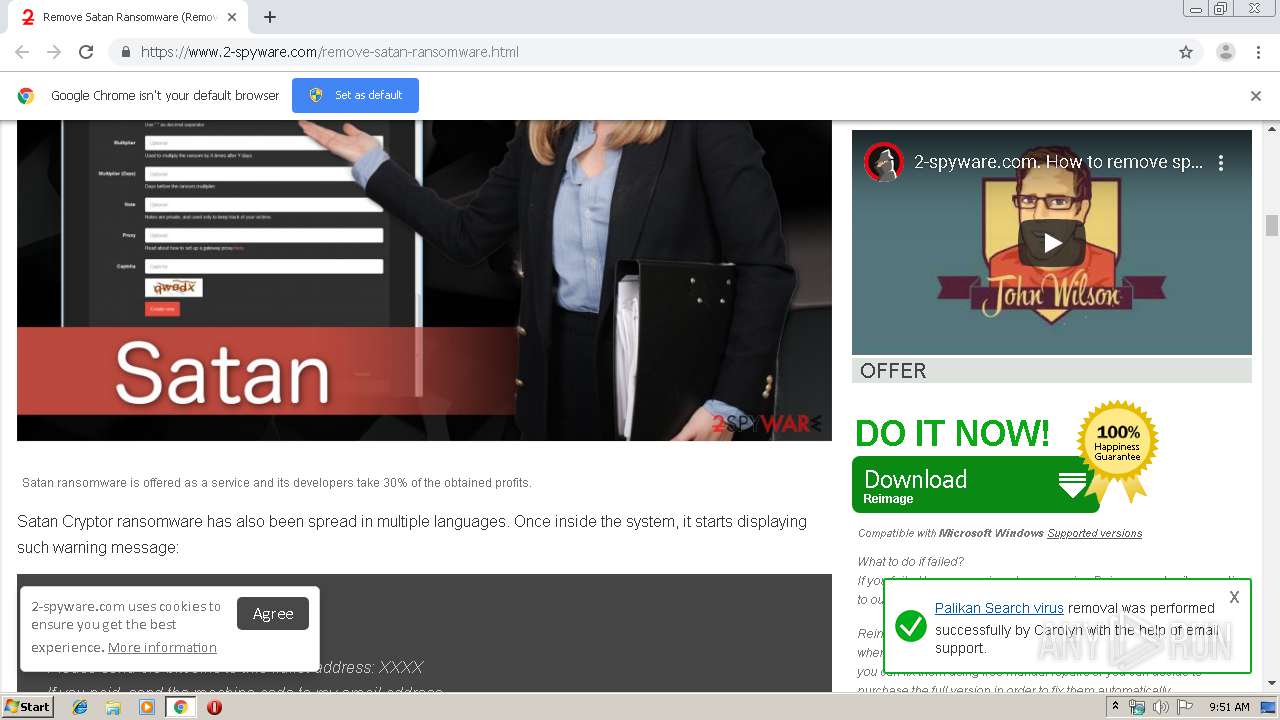Open Windows Explorer from taskbar
Image resolution: width=1280 pixels, height=720 pixels.
[113, 707]
